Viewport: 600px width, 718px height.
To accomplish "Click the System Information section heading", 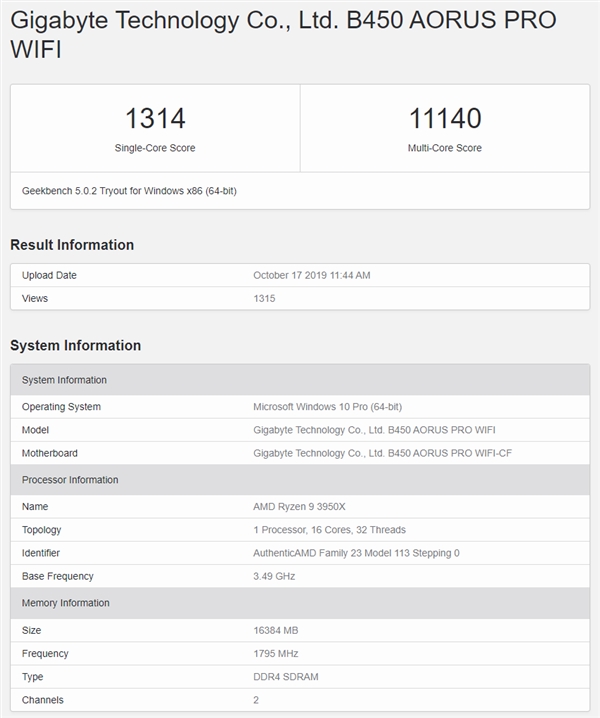I will (75, 346).
